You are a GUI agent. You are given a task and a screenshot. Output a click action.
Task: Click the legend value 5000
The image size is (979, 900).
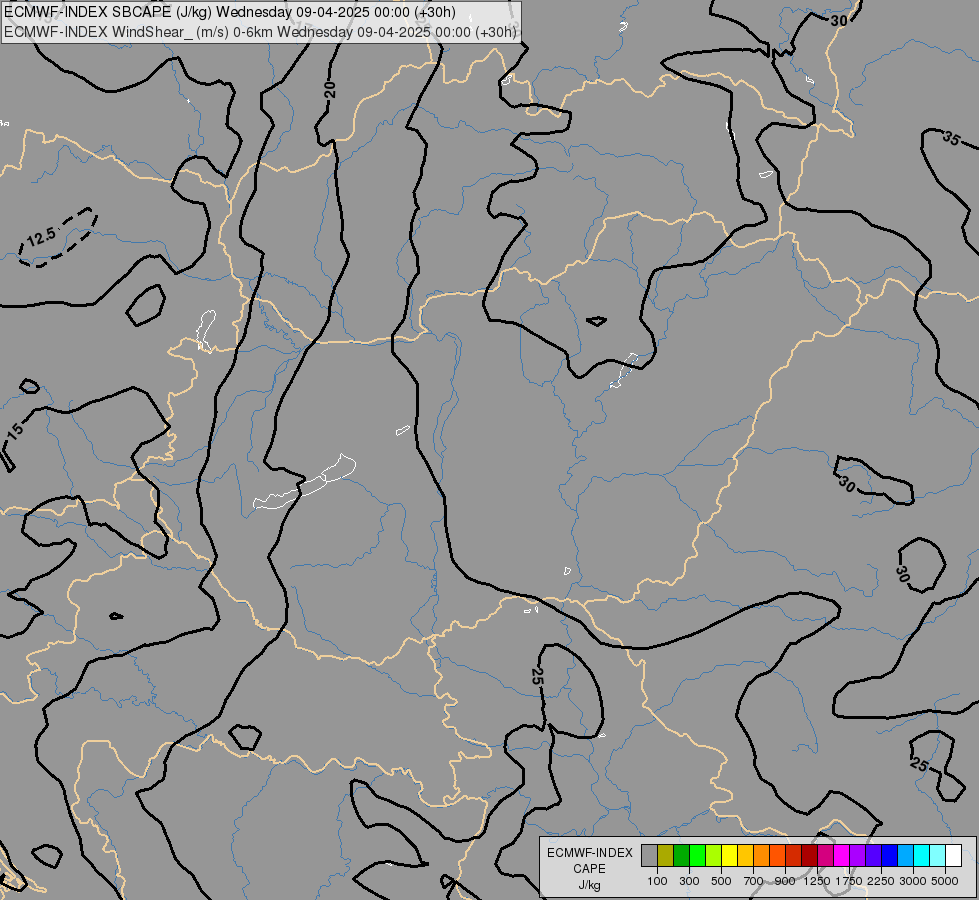click(945, 881)
